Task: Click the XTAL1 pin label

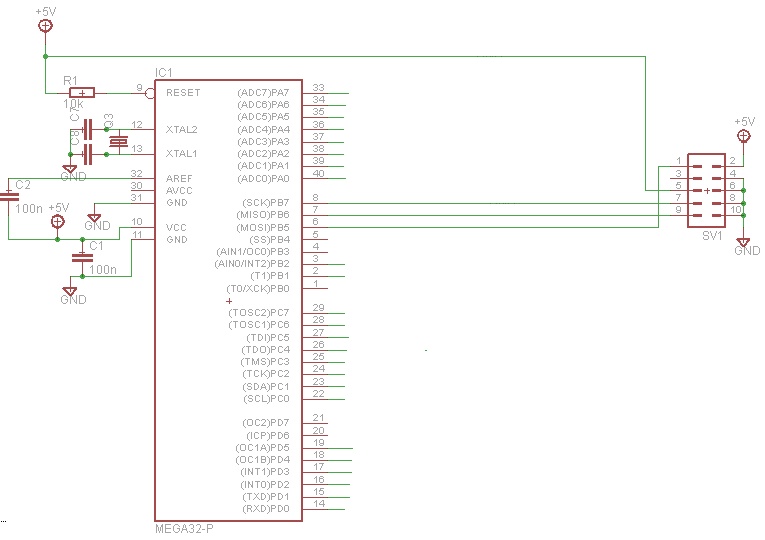Action: [181, 154]
